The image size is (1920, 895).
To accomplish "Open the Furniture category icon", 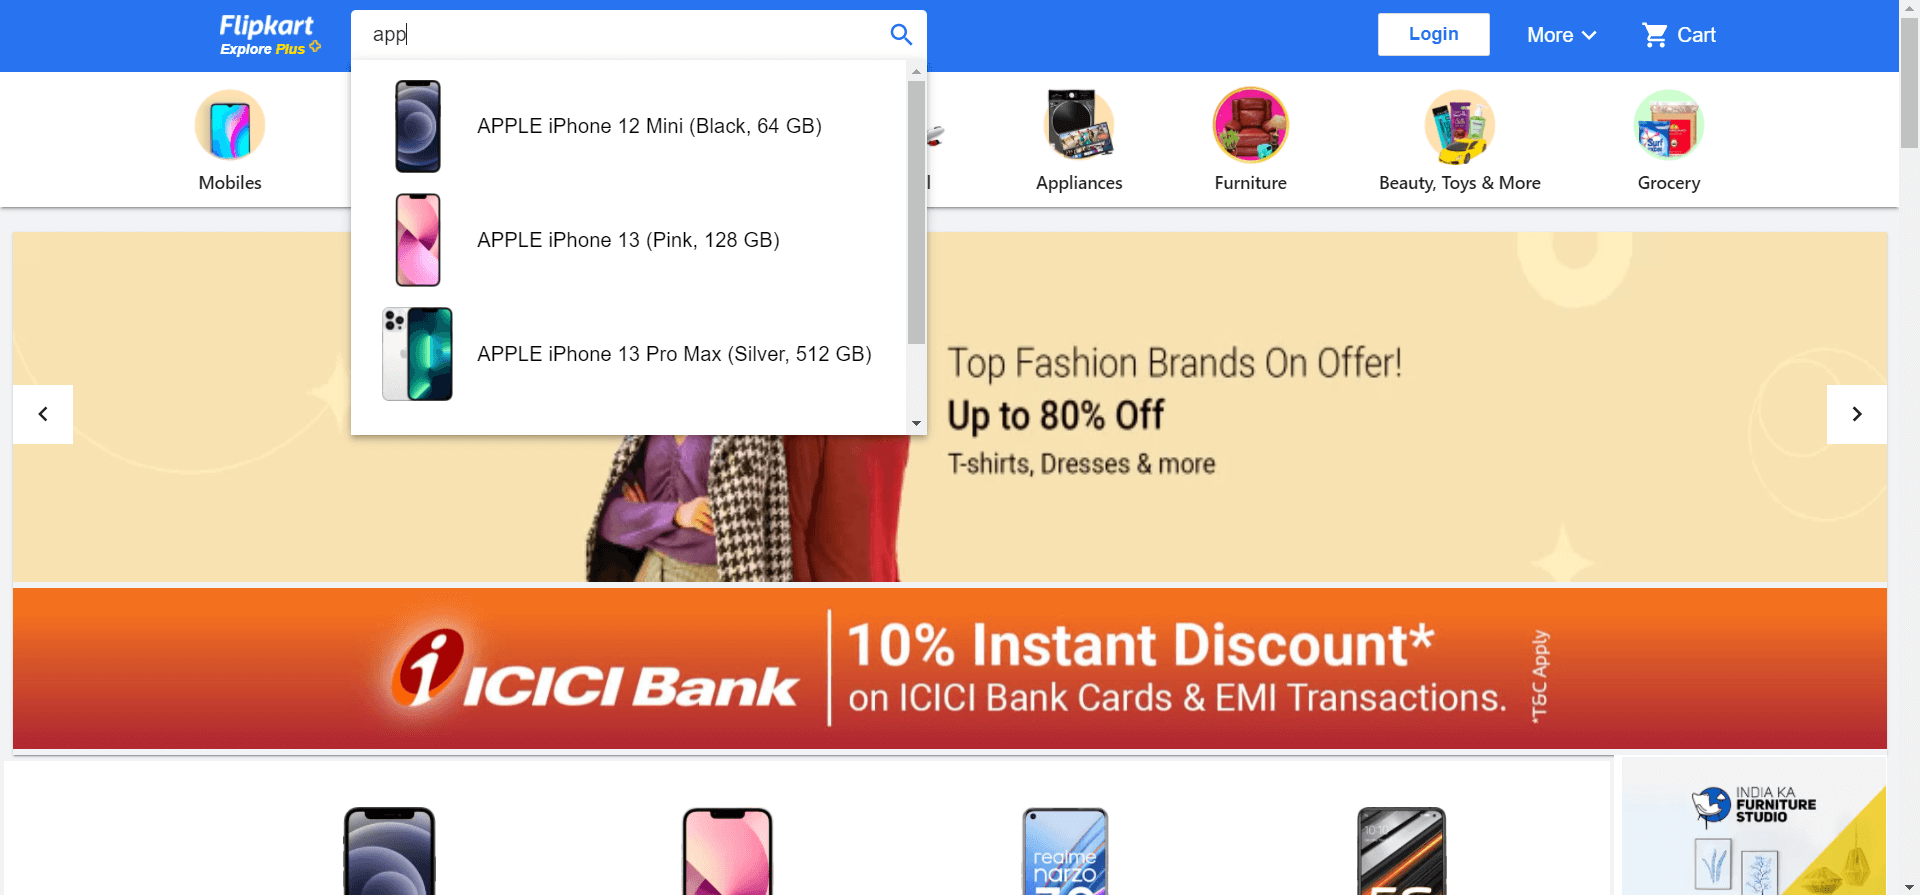I will click(1250, 125).
